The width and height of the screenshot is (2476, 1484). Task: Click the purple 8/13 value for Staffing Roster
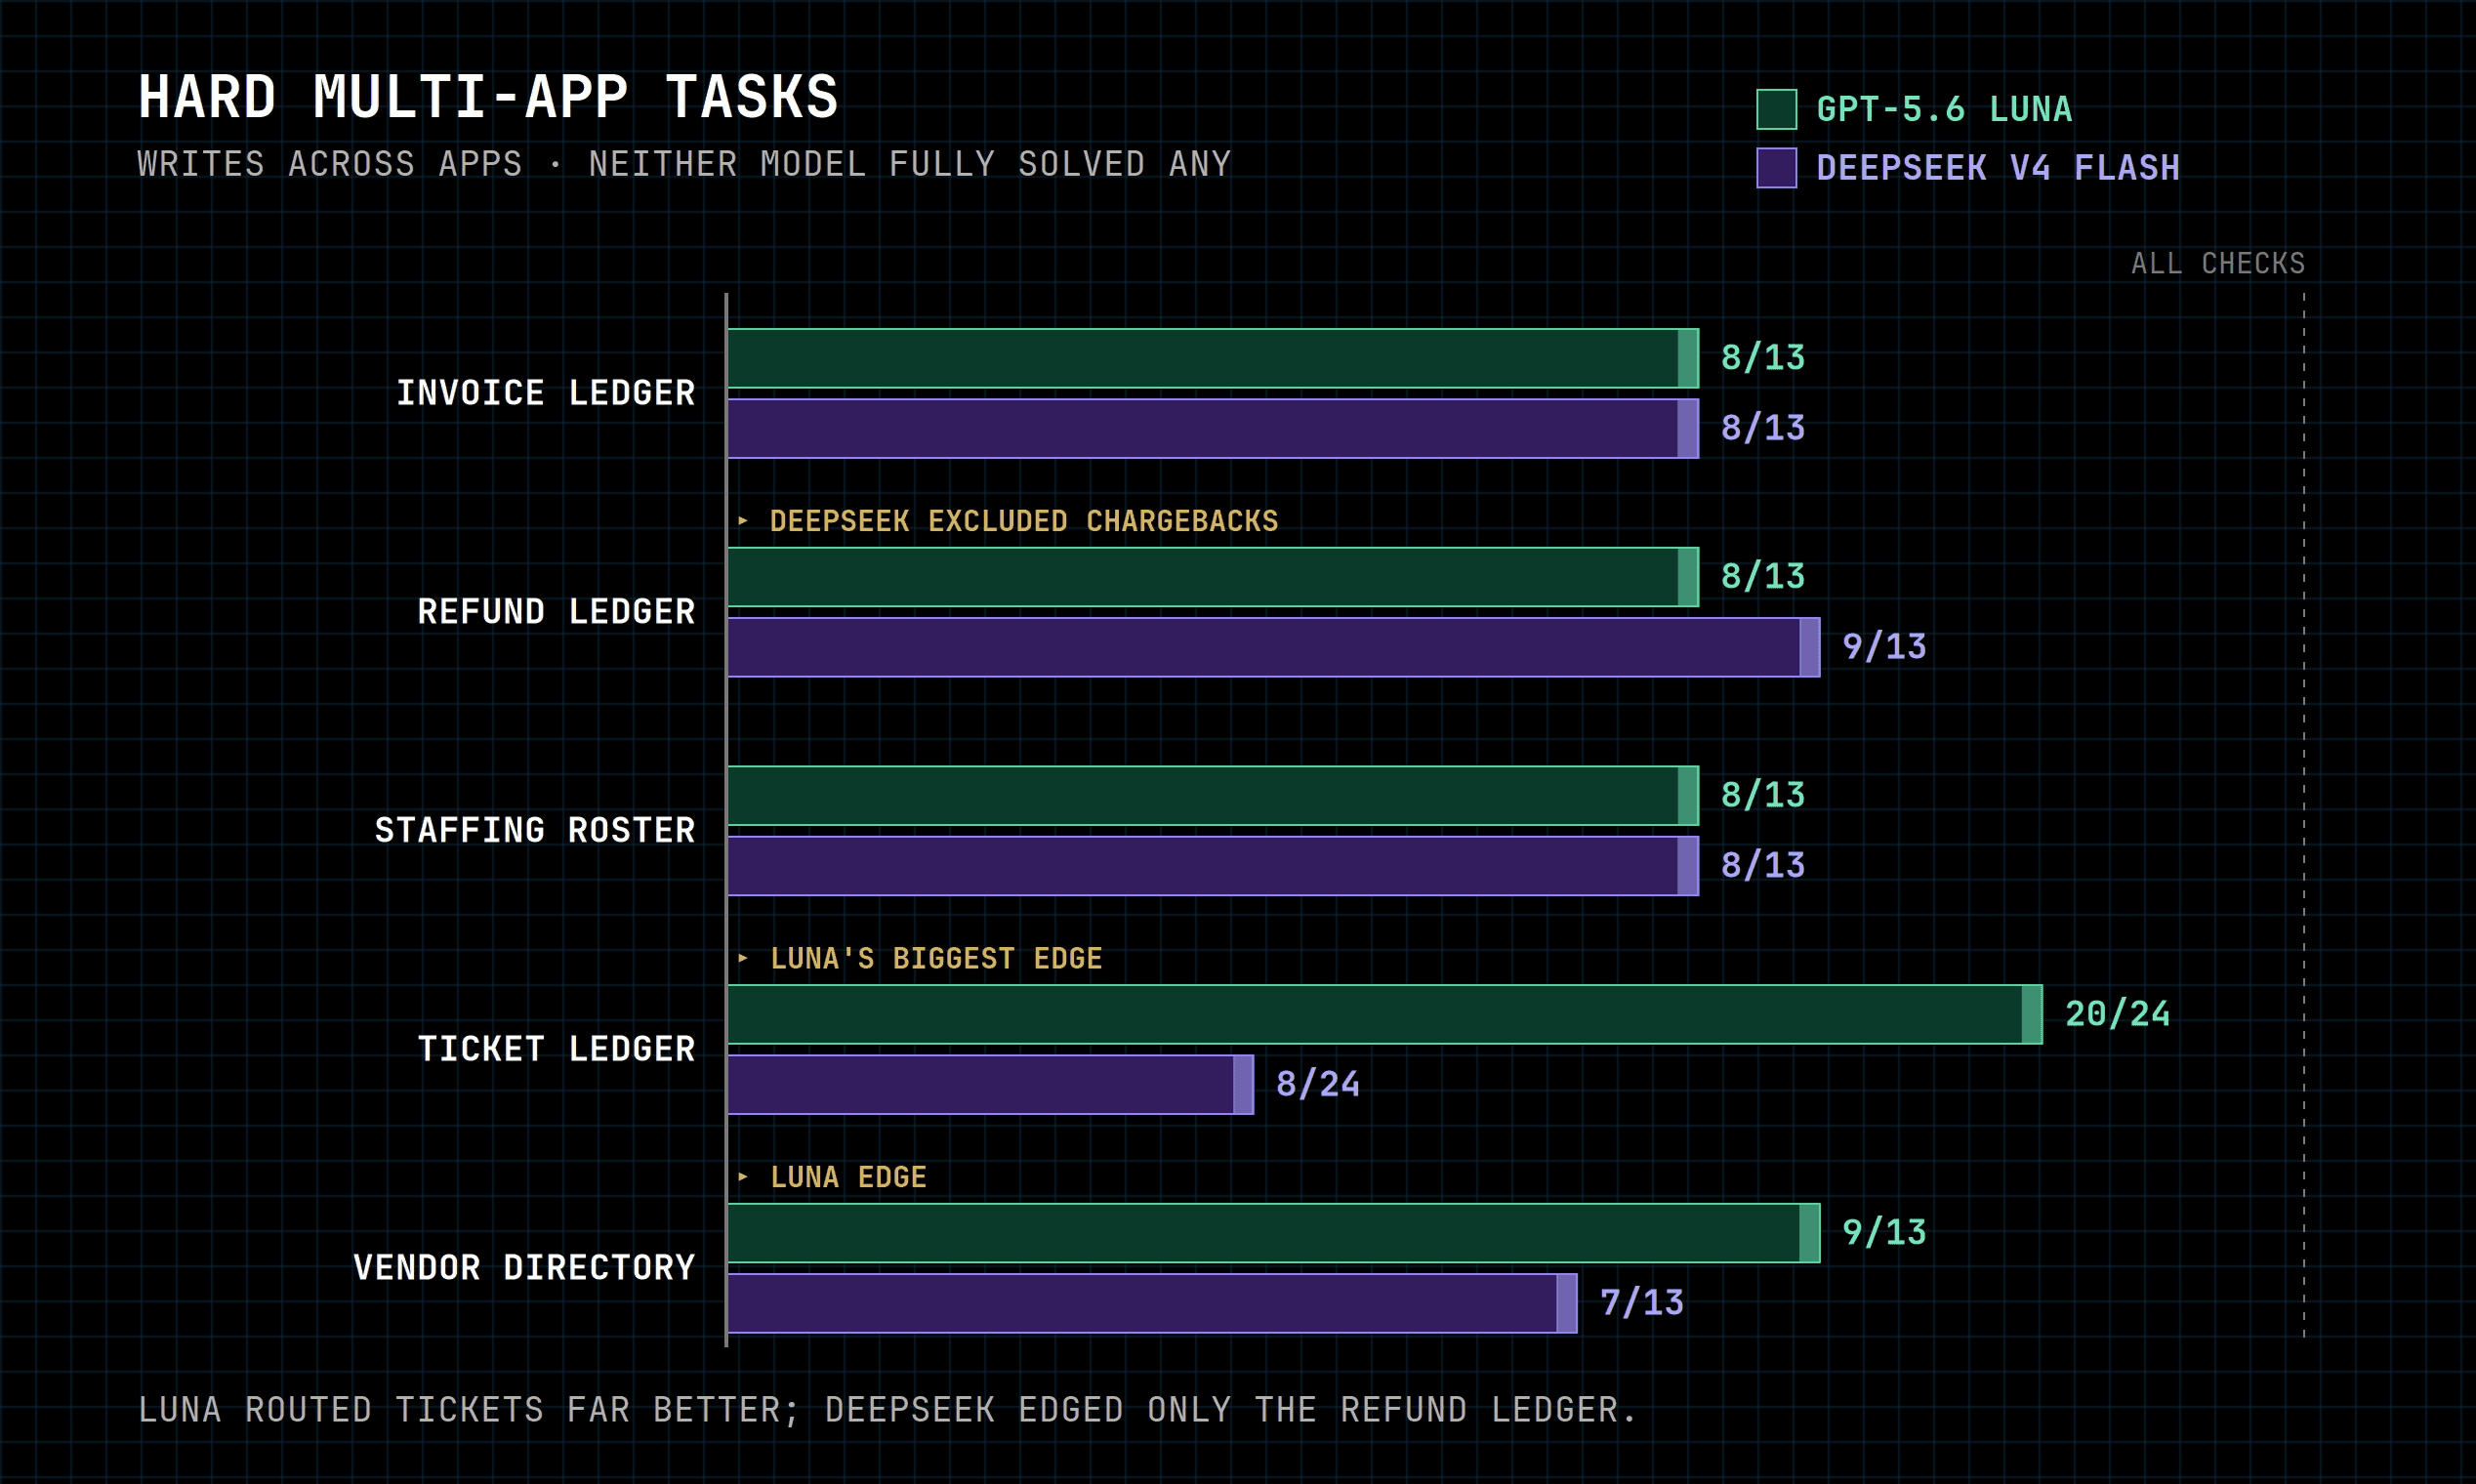[1763, 866]
